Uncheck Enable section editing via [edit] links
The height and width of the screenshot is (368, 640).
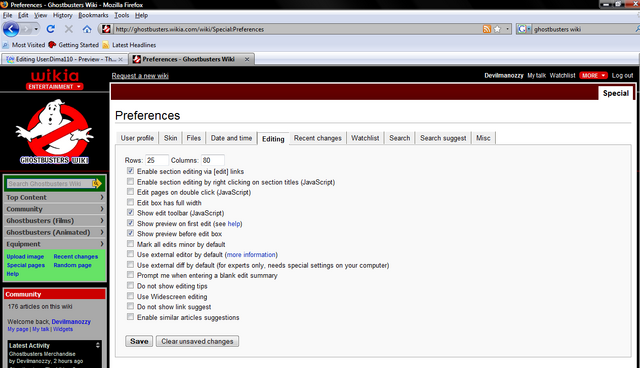click(x=130, y=171)
